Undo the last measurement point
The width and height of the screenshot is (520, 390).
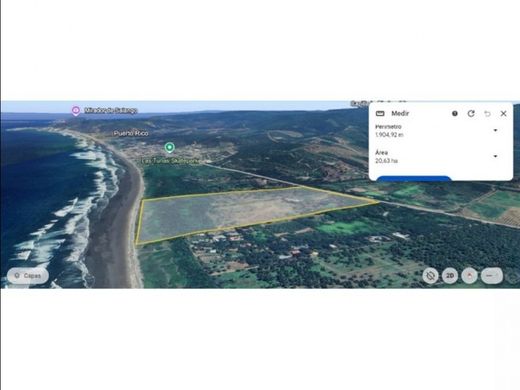pos(487,114)
